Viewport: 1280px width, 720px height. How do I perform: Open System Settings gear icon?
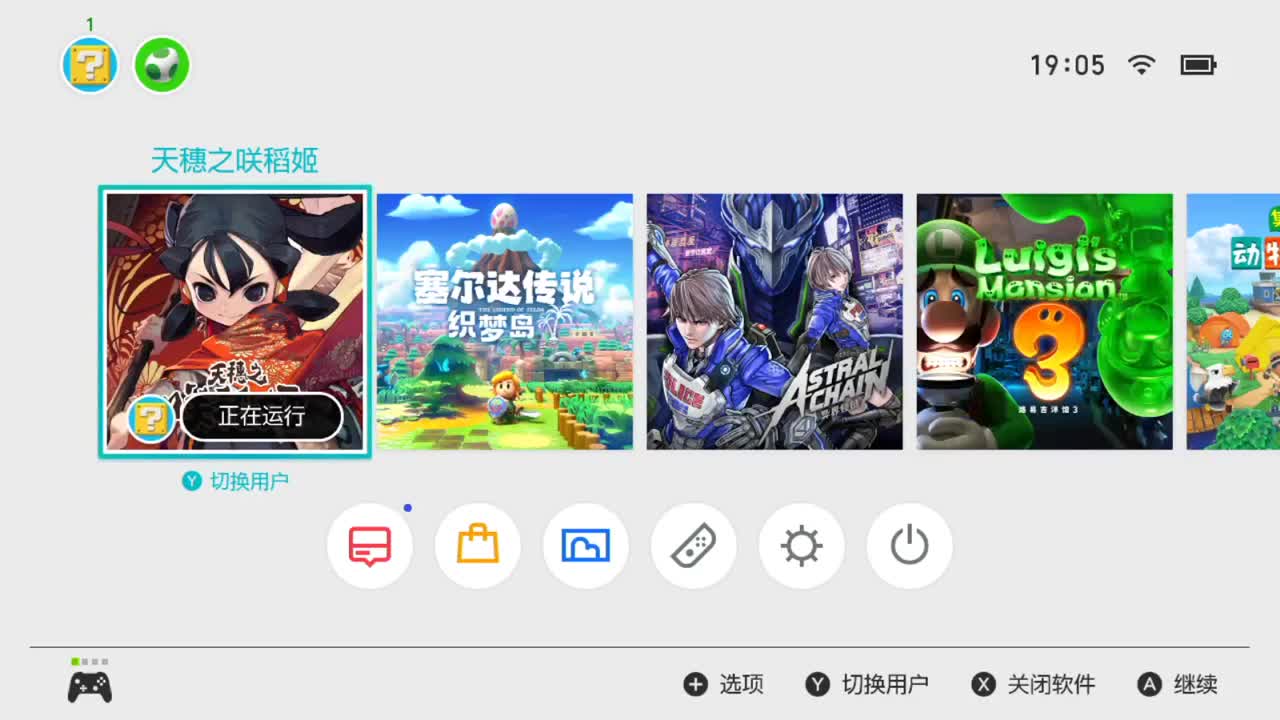(x=802, y=546)
